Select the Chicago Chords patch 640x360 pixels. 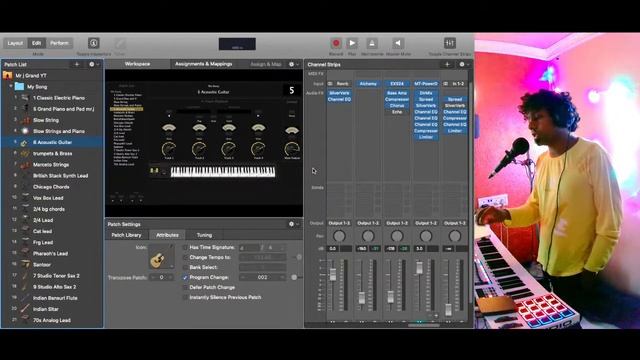point(51,187)
